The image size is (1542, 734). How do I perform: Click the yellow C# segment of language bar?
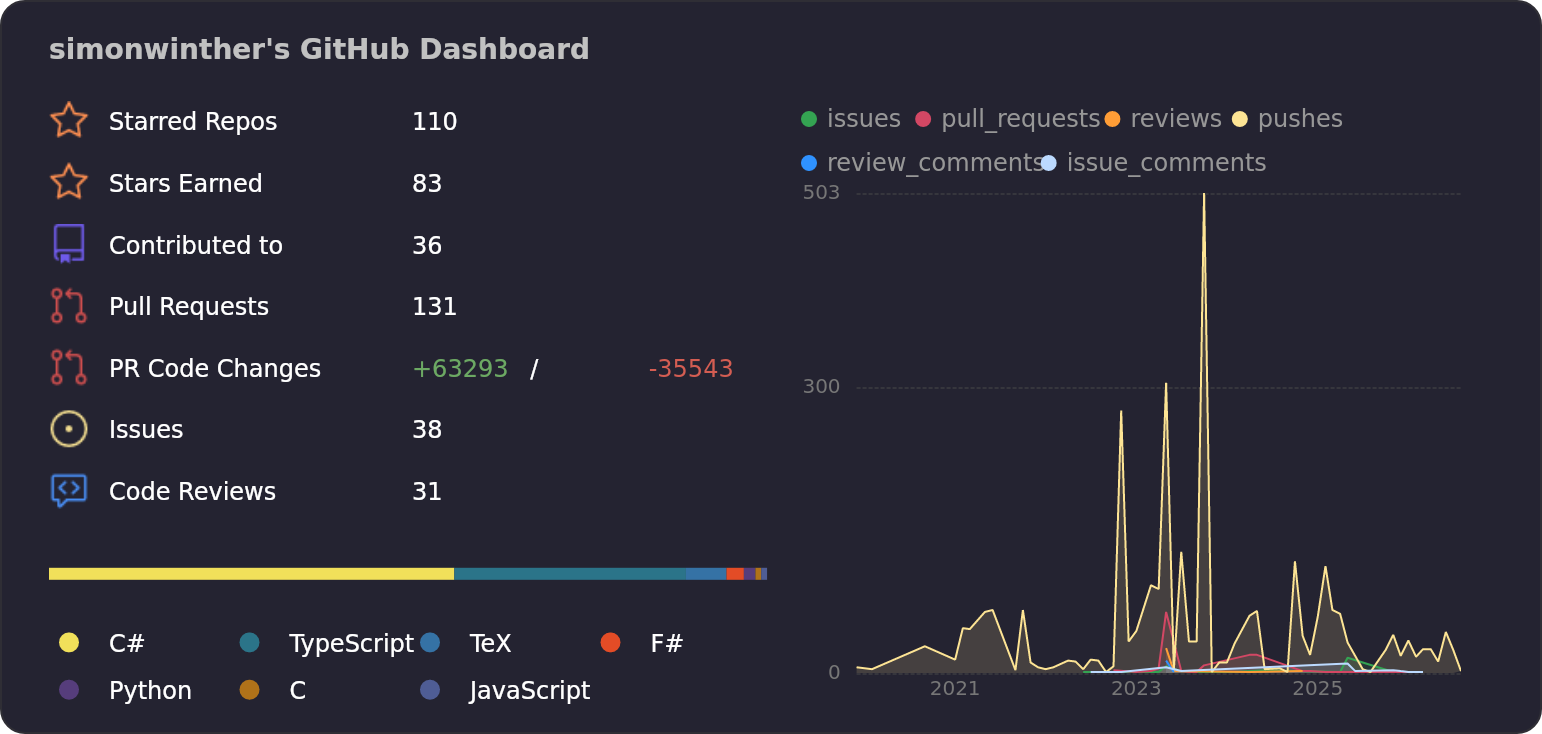(x=251, y=574)
